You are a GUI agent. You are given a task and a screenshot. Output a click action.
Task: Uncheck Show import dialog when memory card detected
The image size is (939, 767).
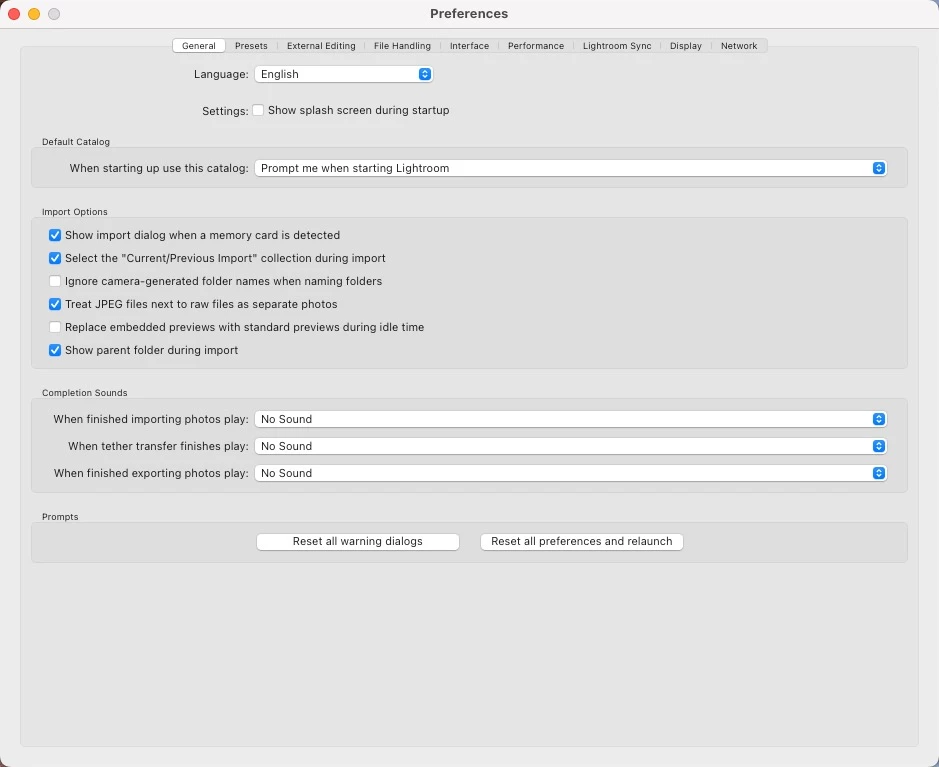click(55, 235)
